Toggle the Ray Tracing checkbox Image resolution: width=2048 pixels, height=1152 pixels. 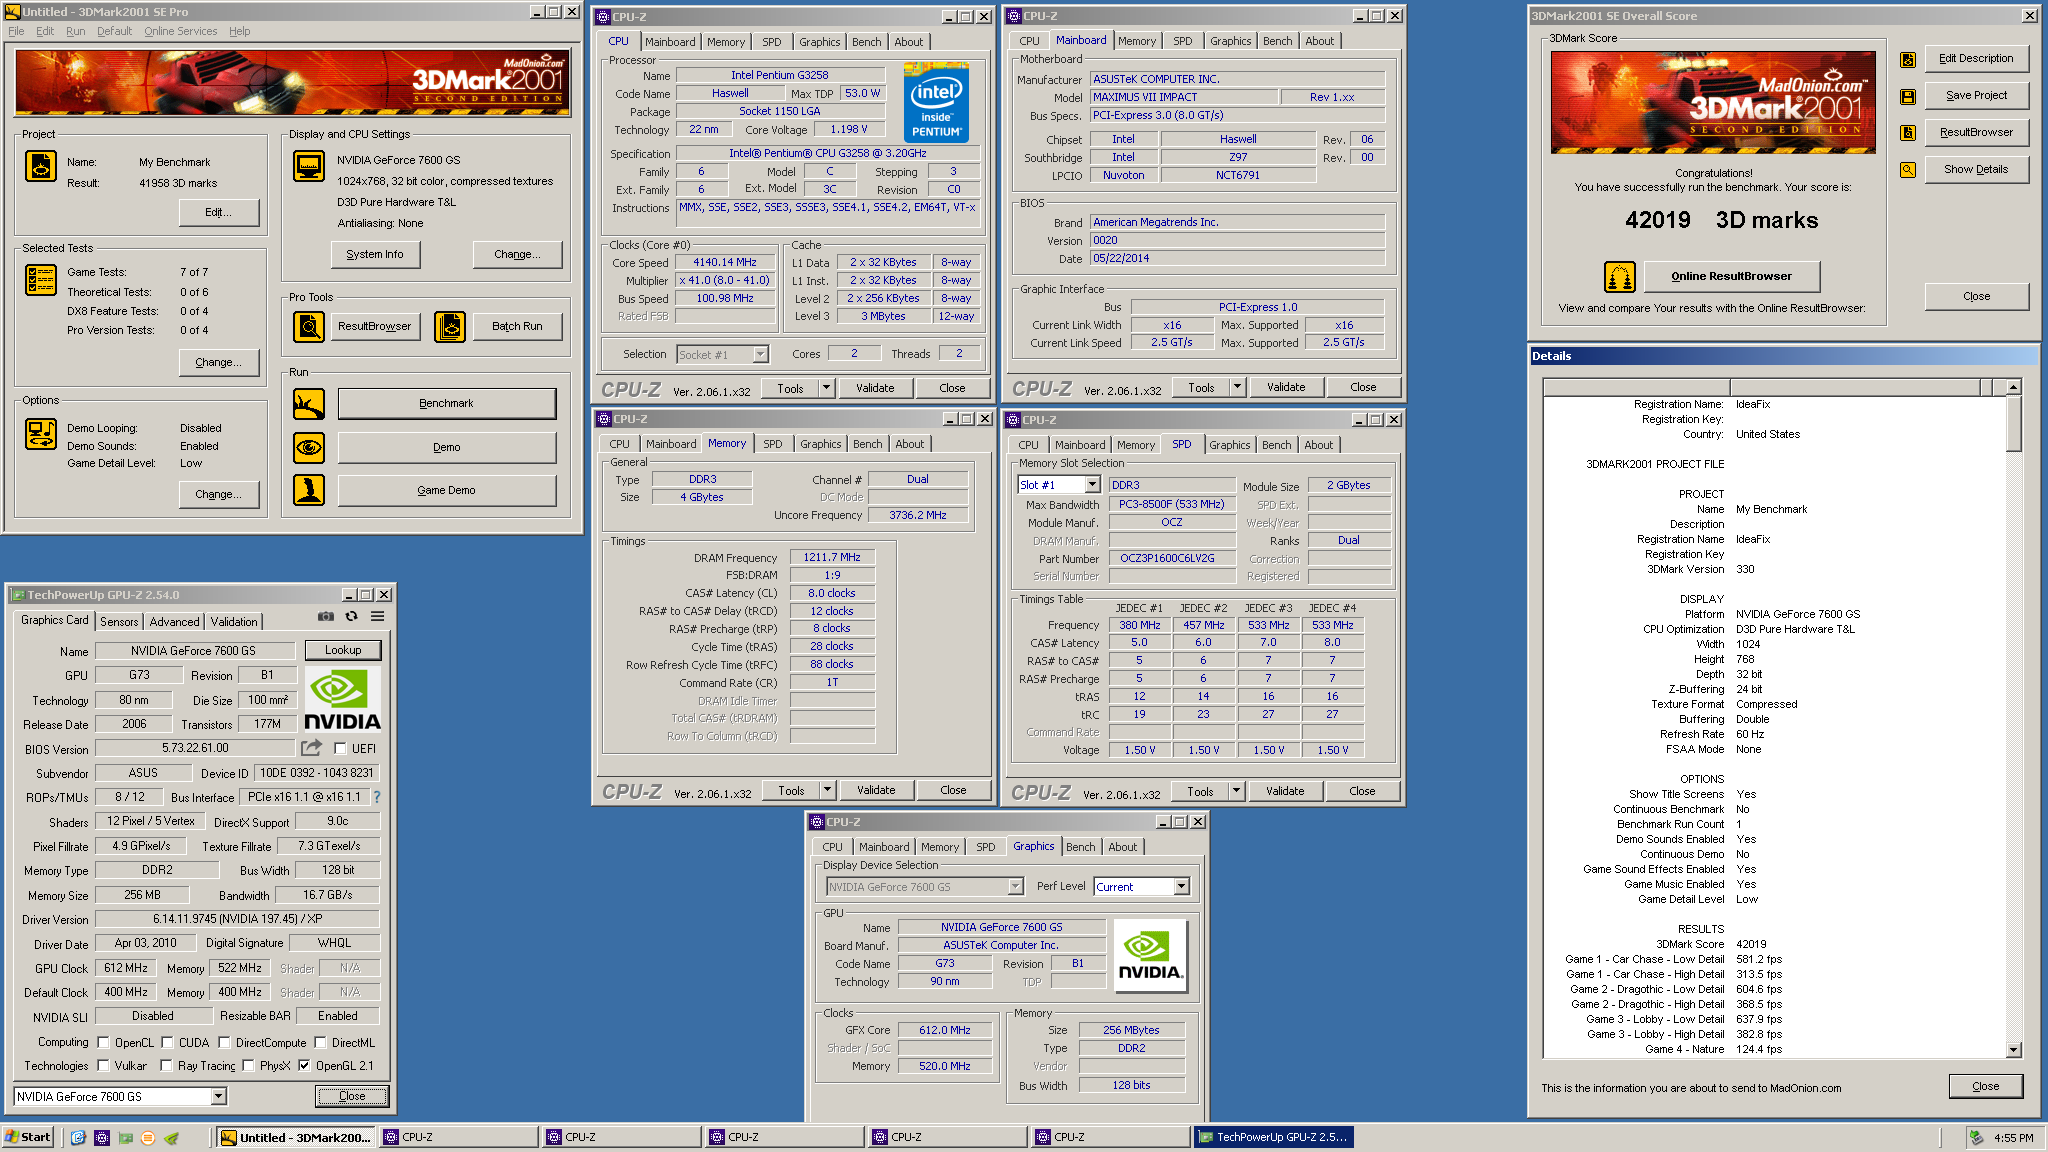tap(166, 1066)
